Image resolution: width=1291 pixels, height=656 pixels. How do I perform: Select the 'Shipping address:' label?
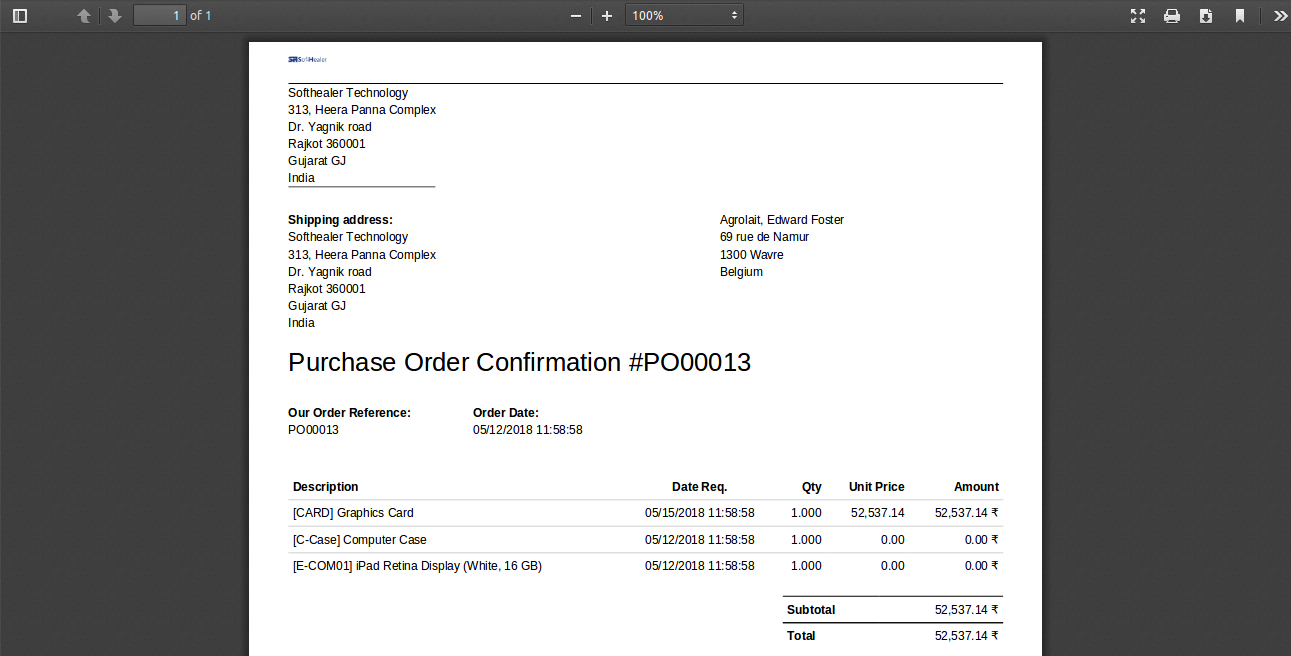tap(340, 220)
